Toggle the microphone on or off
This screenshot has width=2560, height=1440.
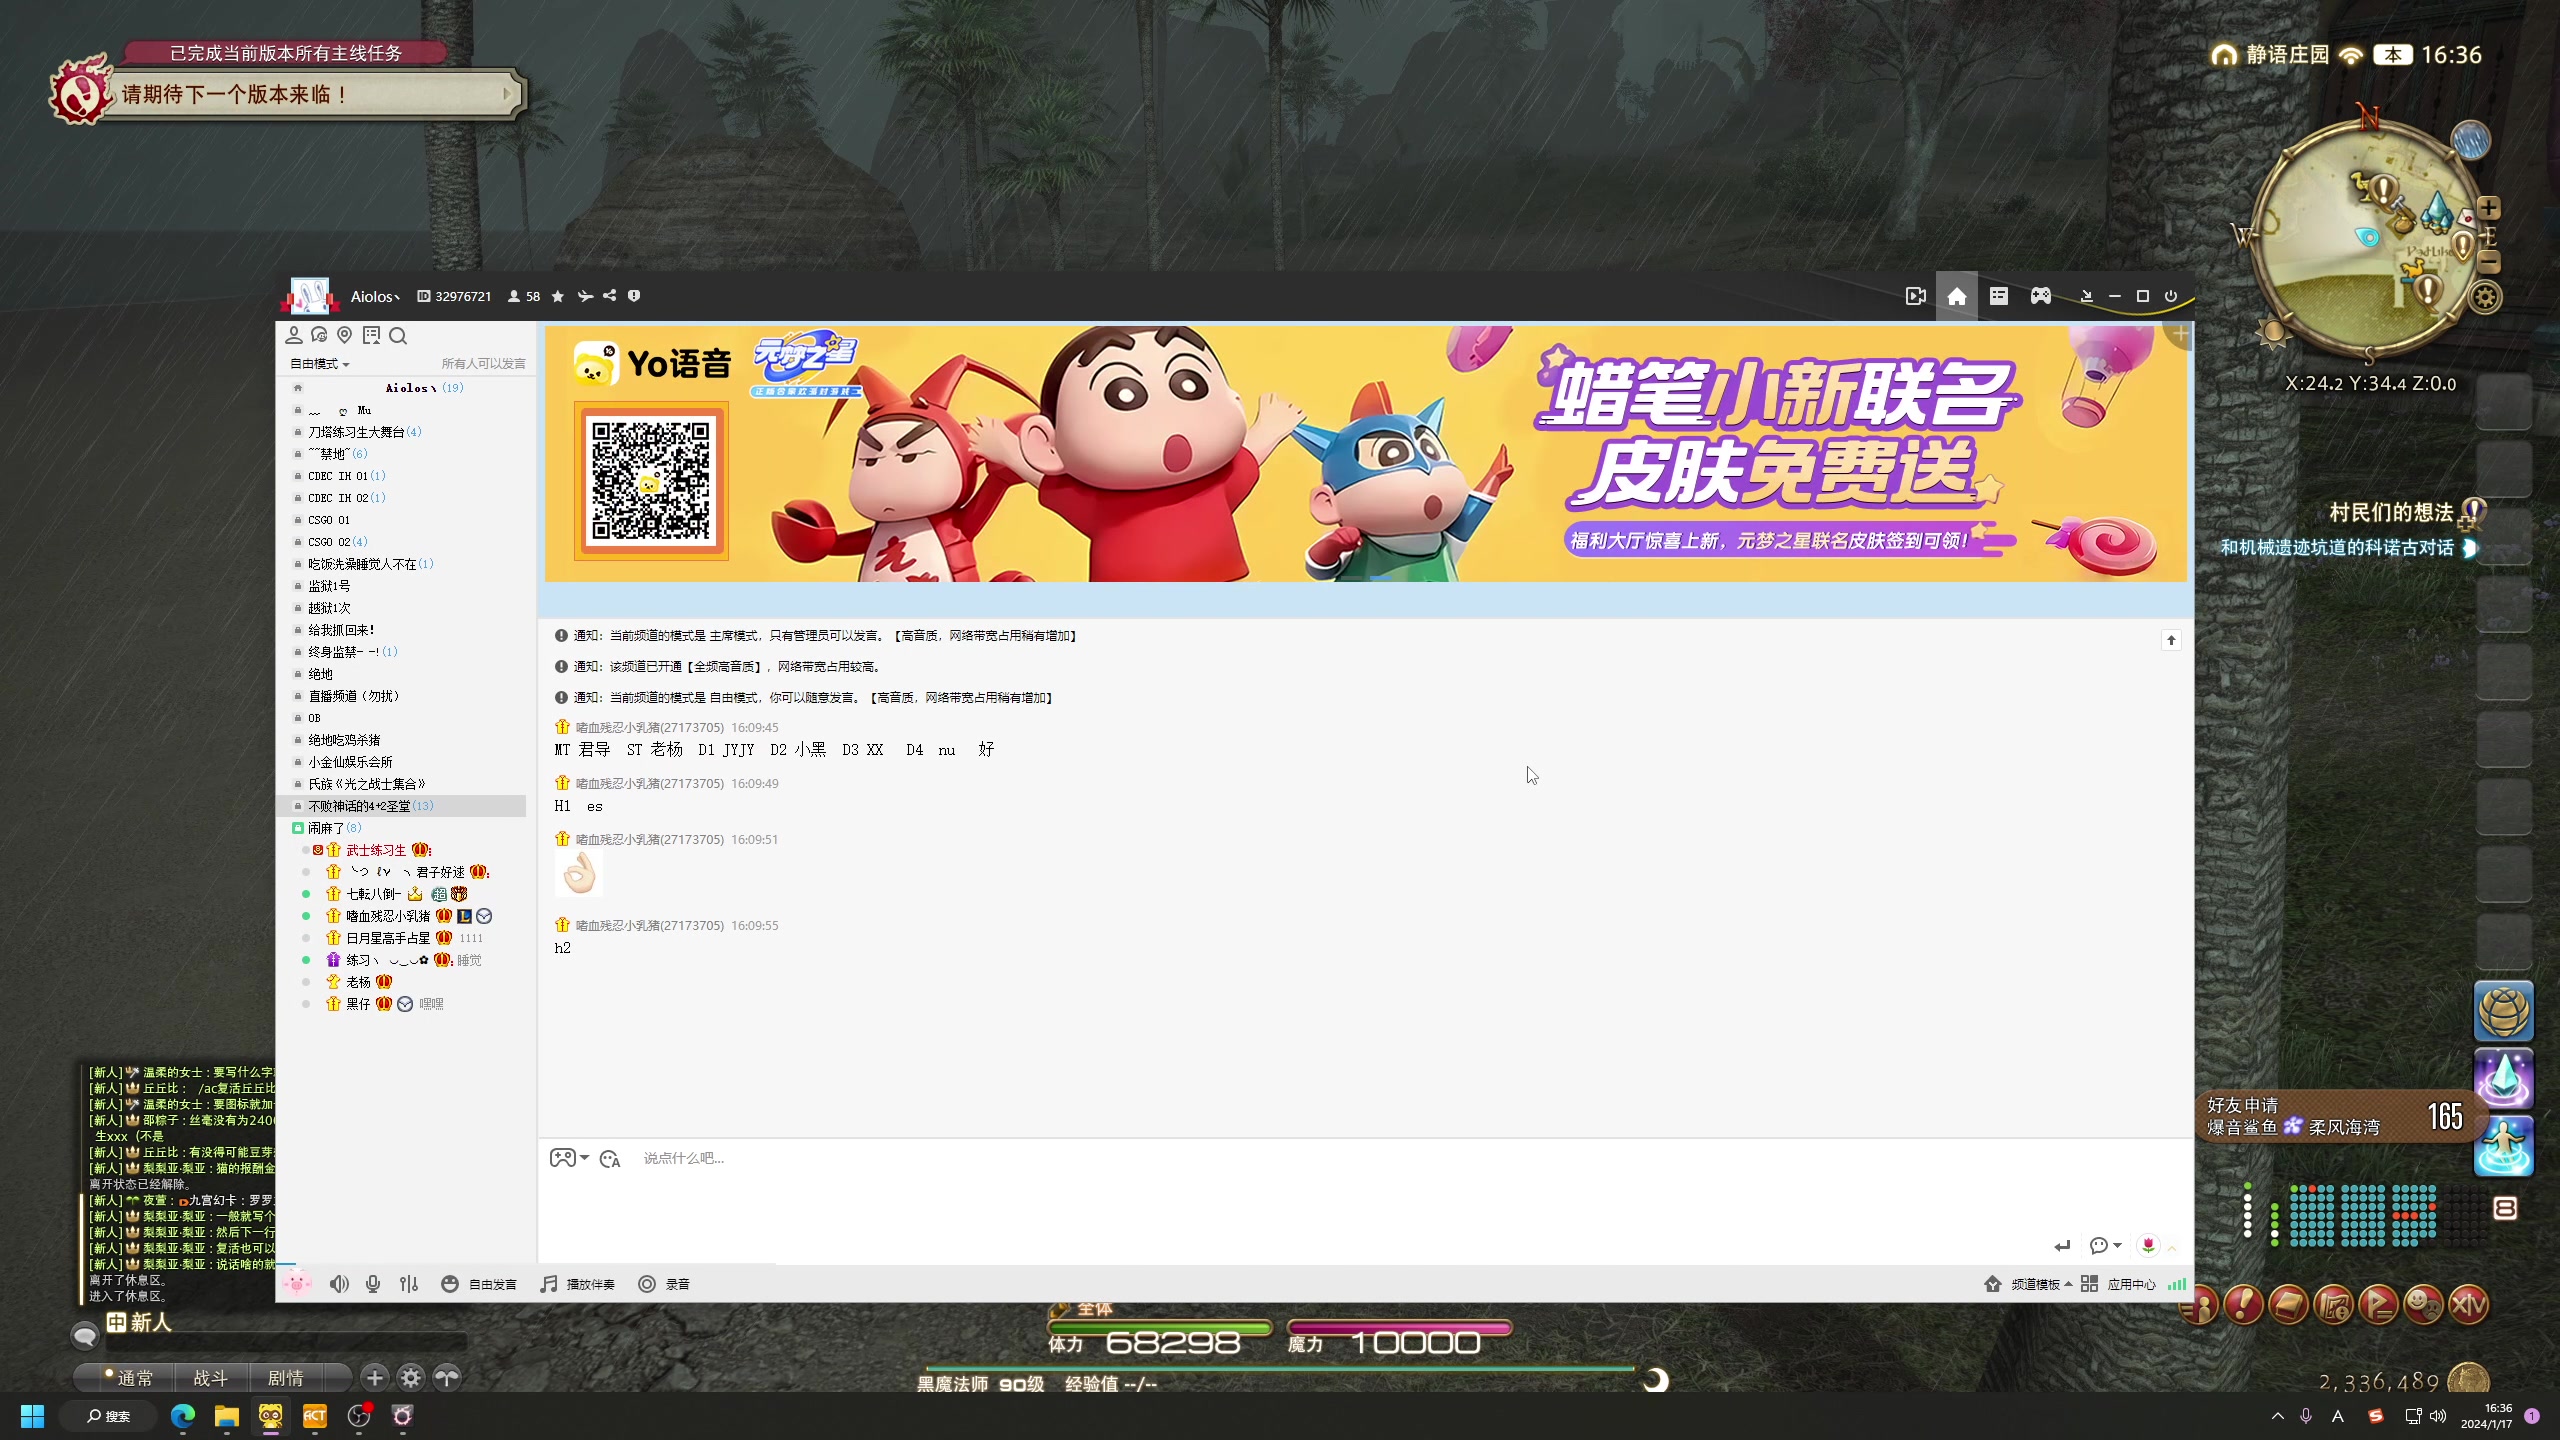click(373, 1284)
